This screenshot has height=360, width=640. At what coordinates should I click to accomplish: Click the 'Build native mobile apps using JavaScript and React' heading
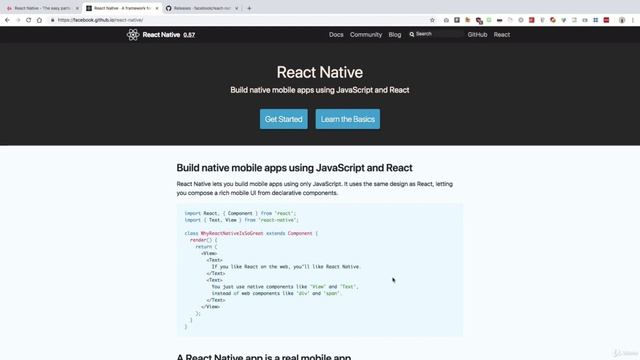click(x=294, y=168)
